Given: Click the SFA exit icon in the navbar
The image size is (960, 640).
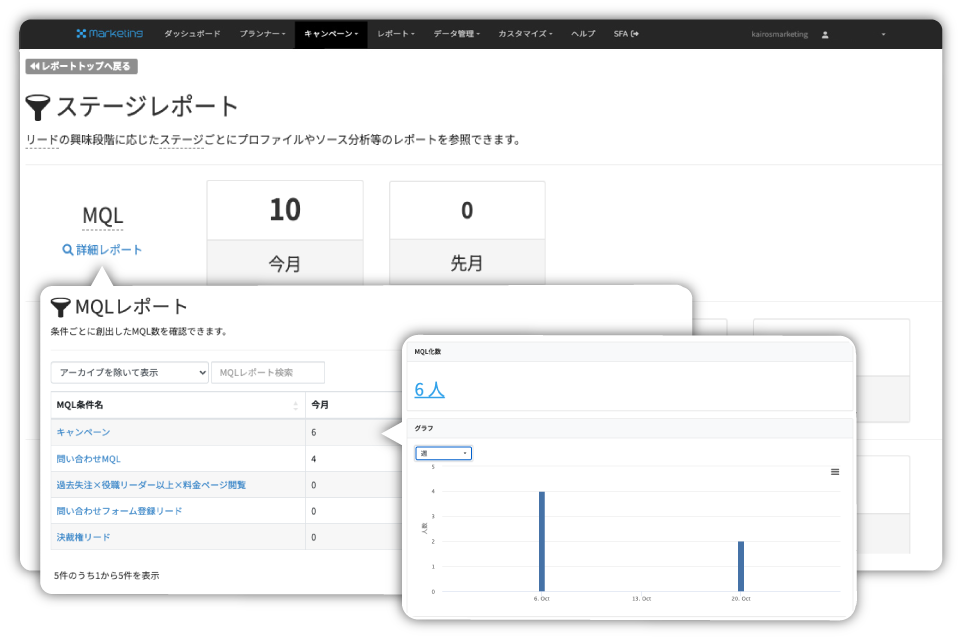Looking at the screenshot, I should click(633, 32).
